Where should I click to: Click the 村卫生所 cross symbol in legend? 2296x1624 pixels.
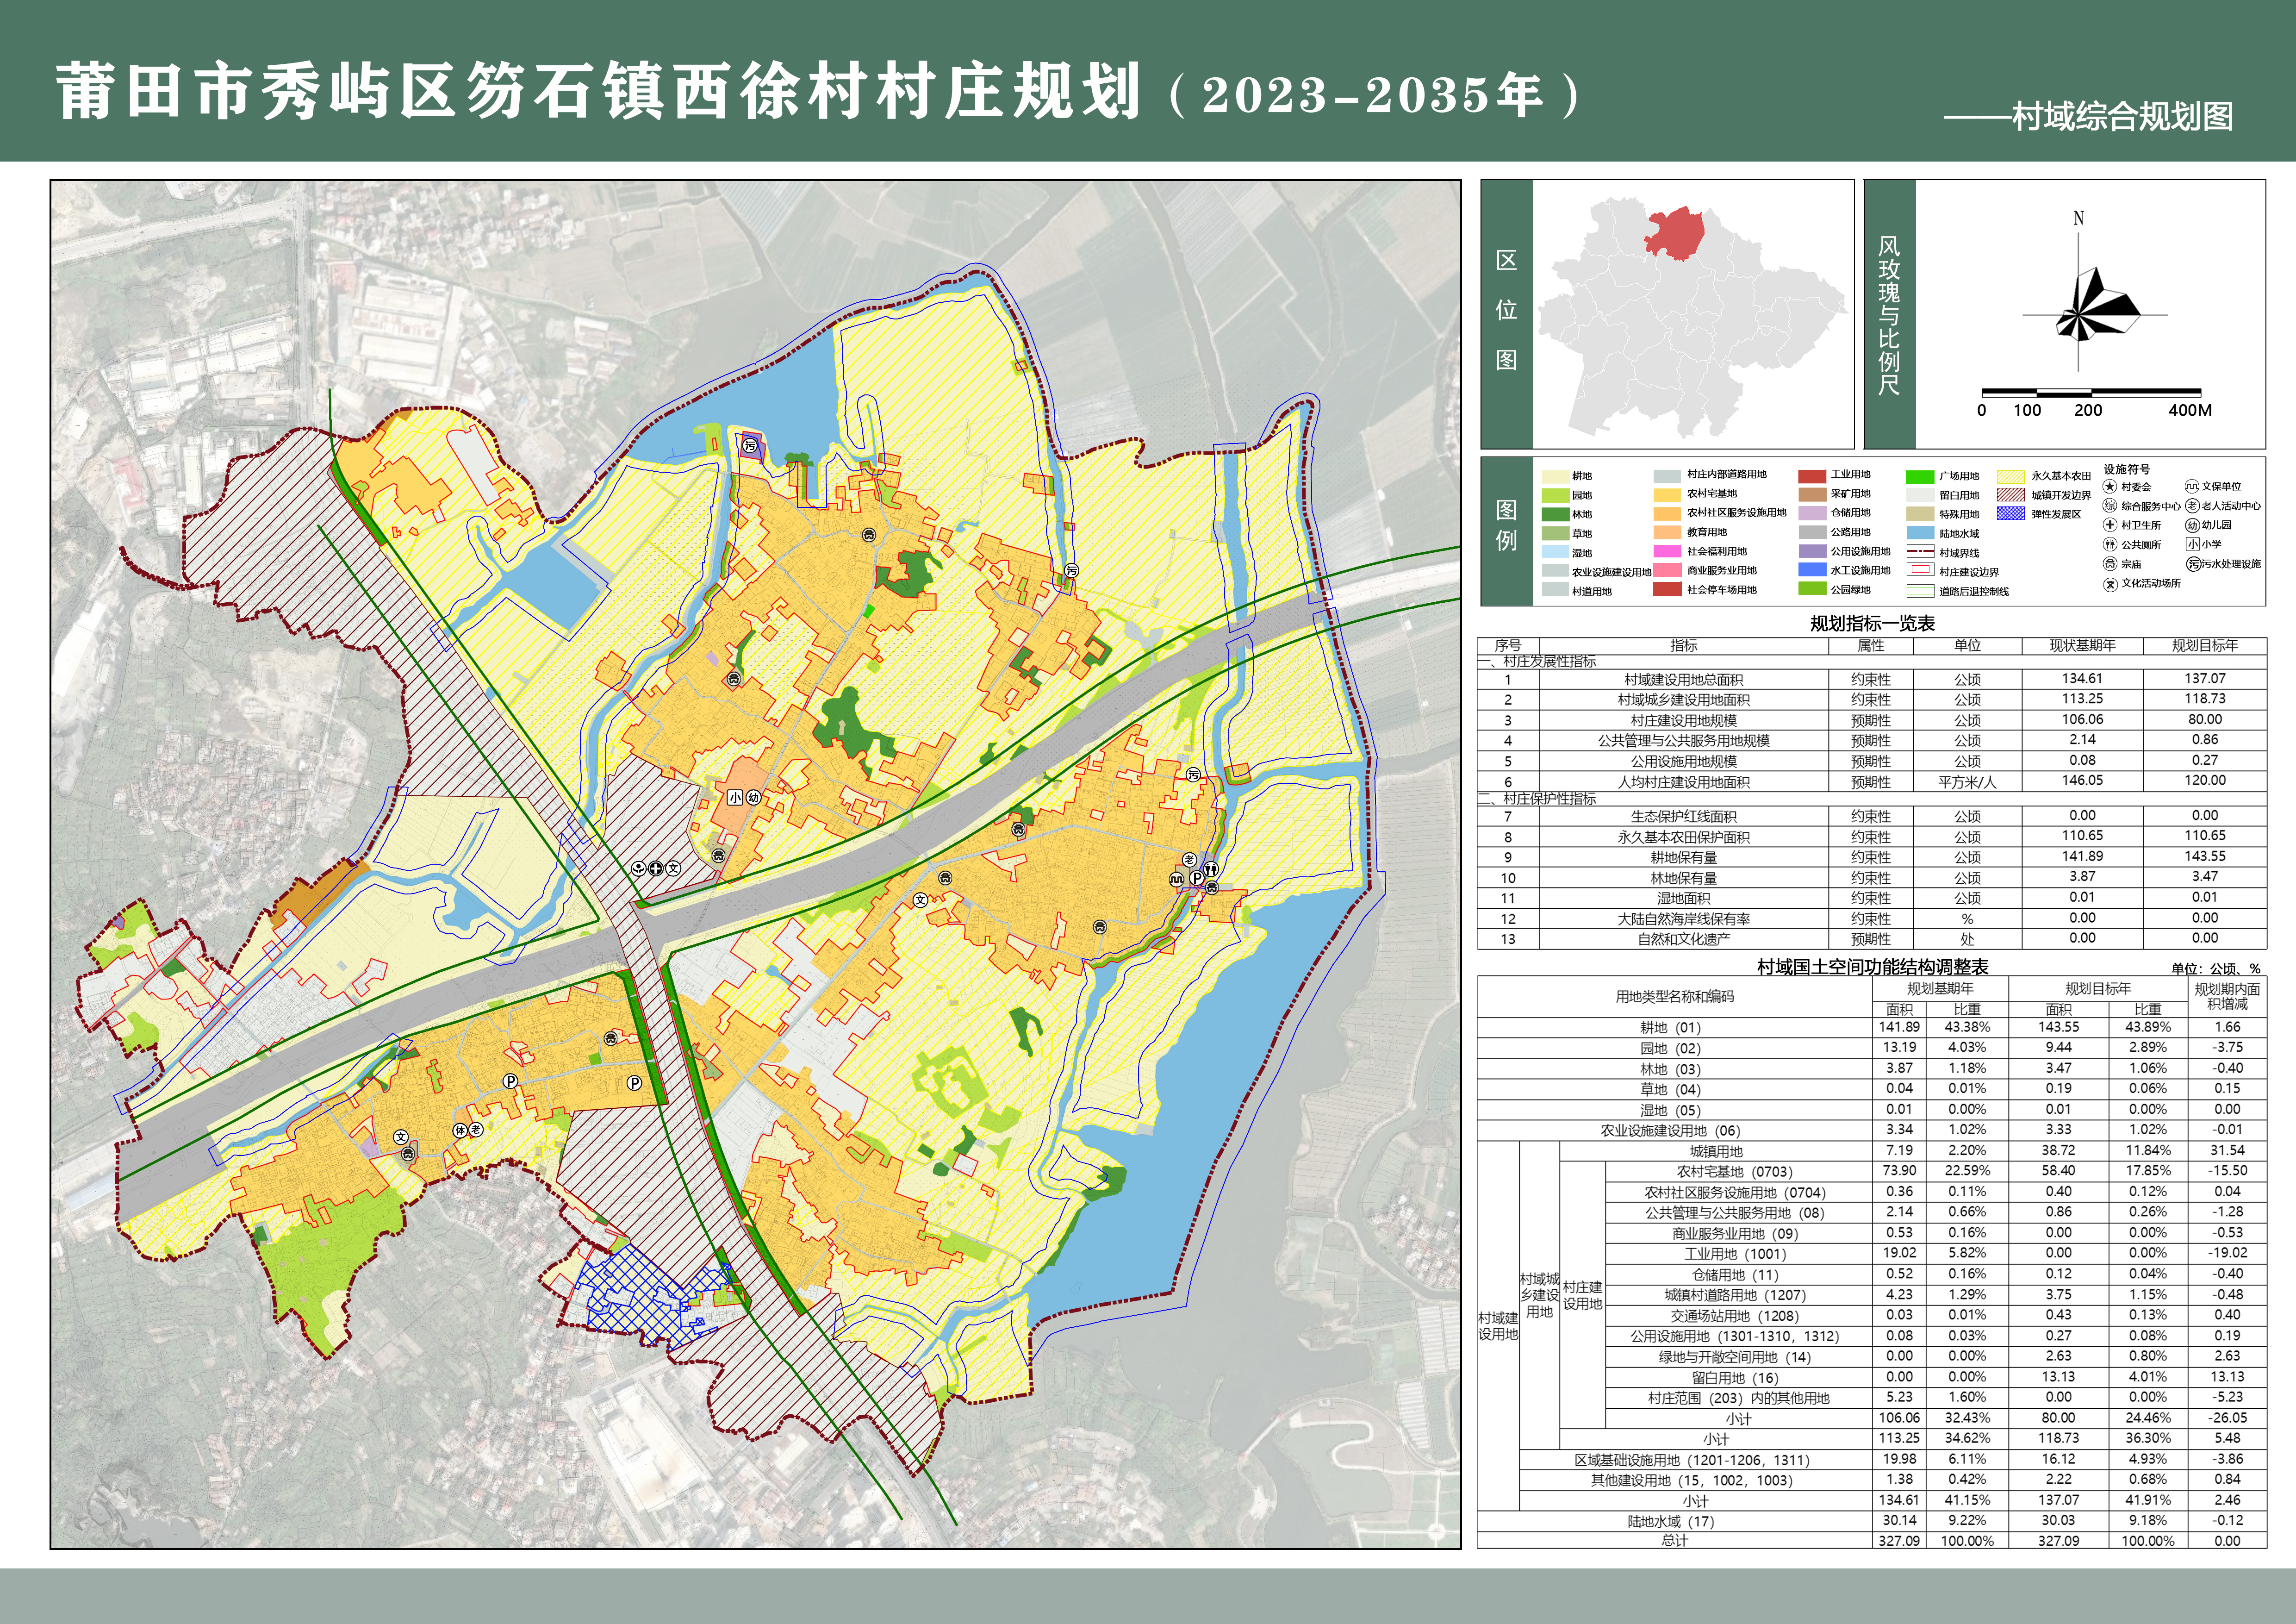tap(2110, 525)
